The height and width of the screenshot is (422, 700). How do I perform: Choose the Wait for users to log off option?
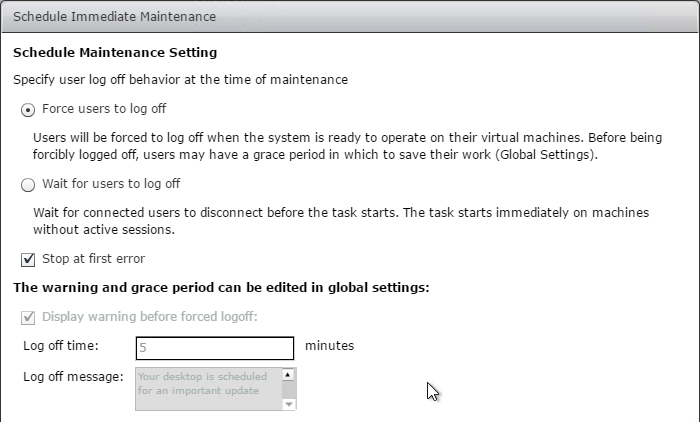click(x=28, y=185)
